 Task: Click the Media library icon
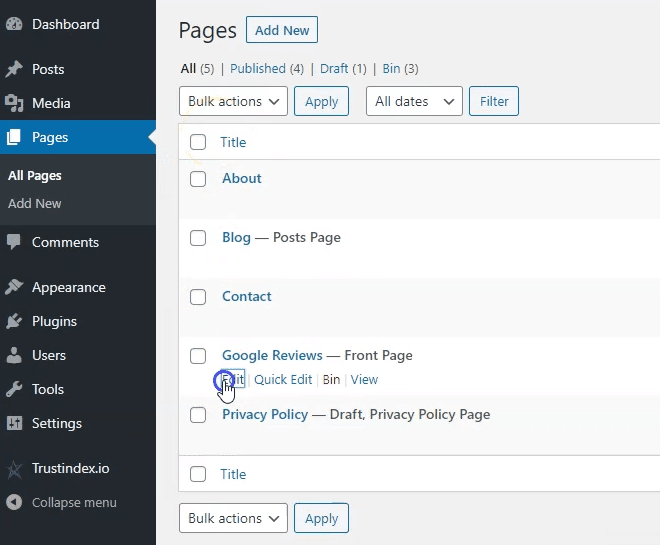click(x=14, y=103)
